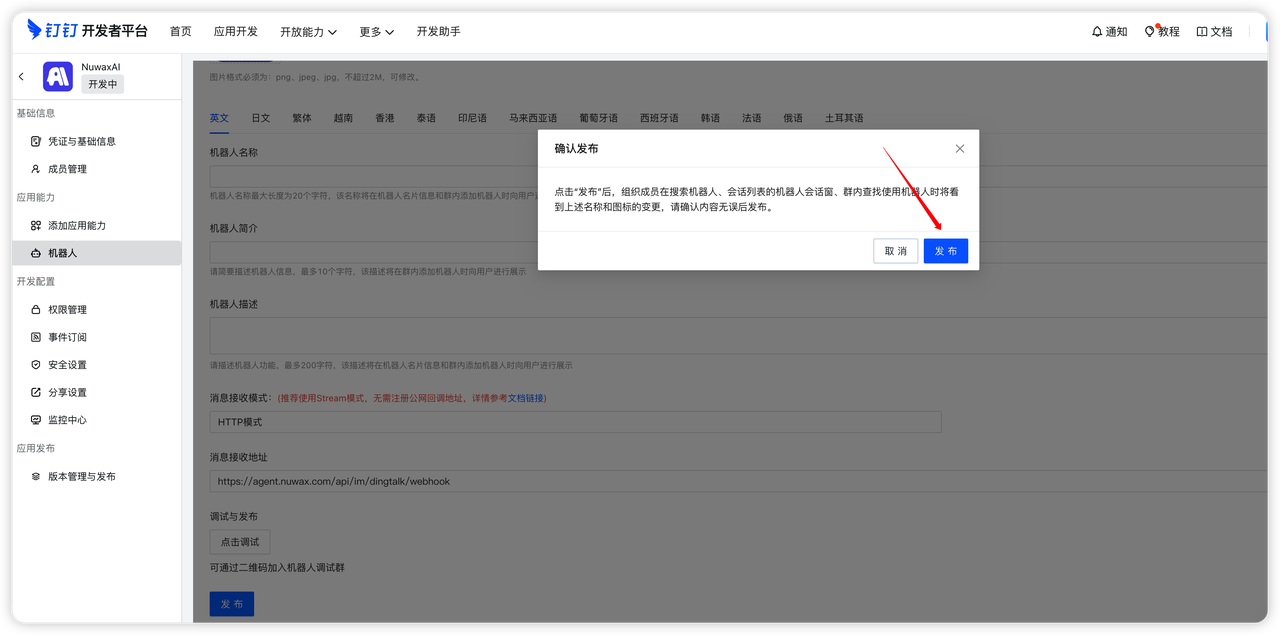Click the member management icon
This screenshot has height=635, width=1280.
(36, 169)
